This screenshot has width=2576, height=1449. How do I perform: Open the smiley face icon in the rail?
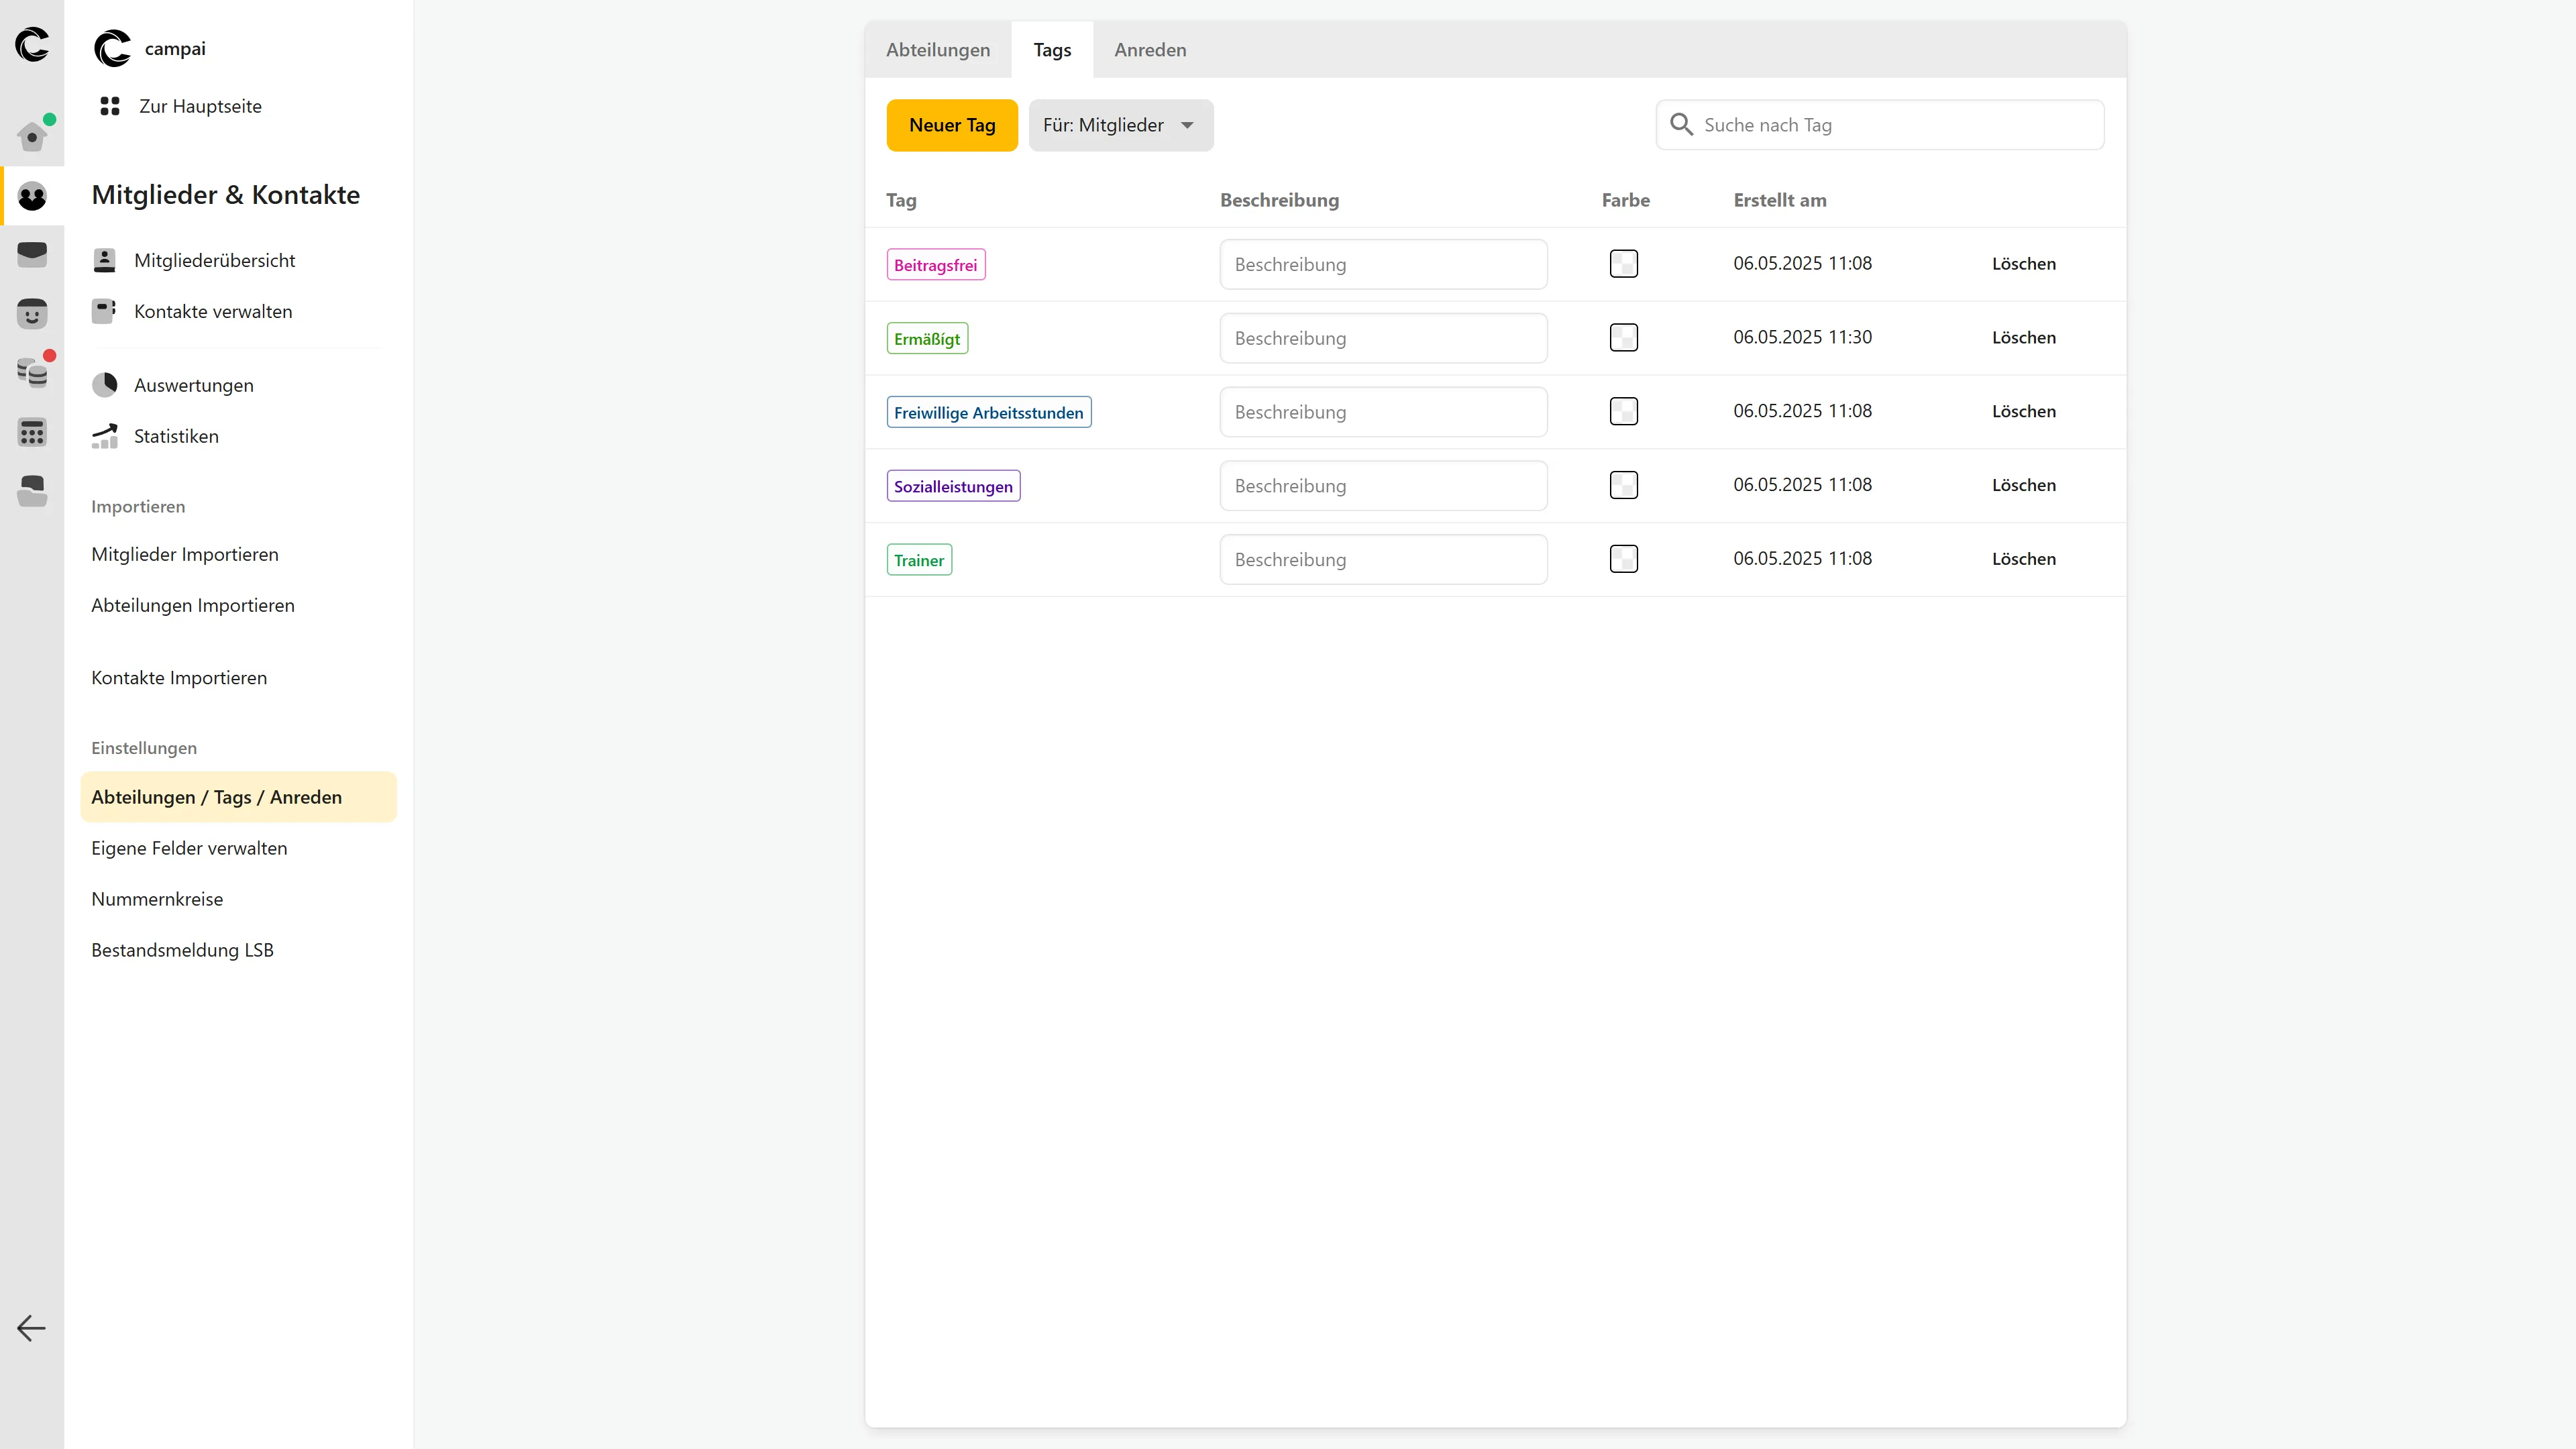click(x=32, y=313)
